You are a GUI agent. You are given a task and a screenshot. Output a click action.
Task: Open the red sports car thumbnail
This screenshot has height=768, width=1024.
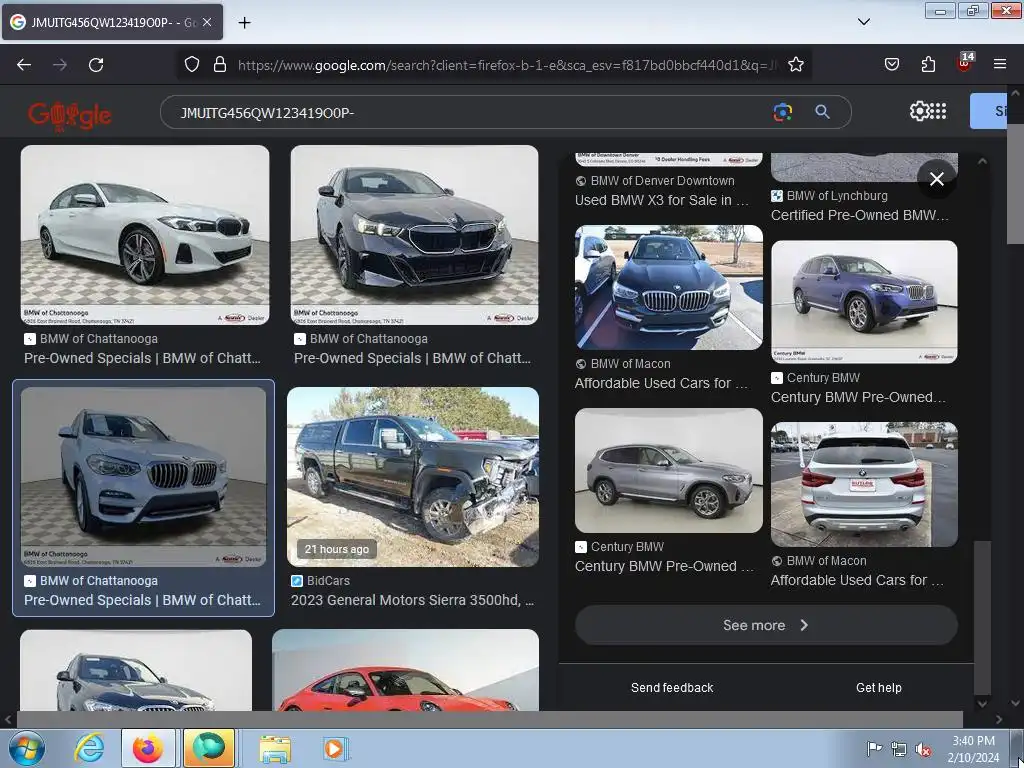click(405, 670)
